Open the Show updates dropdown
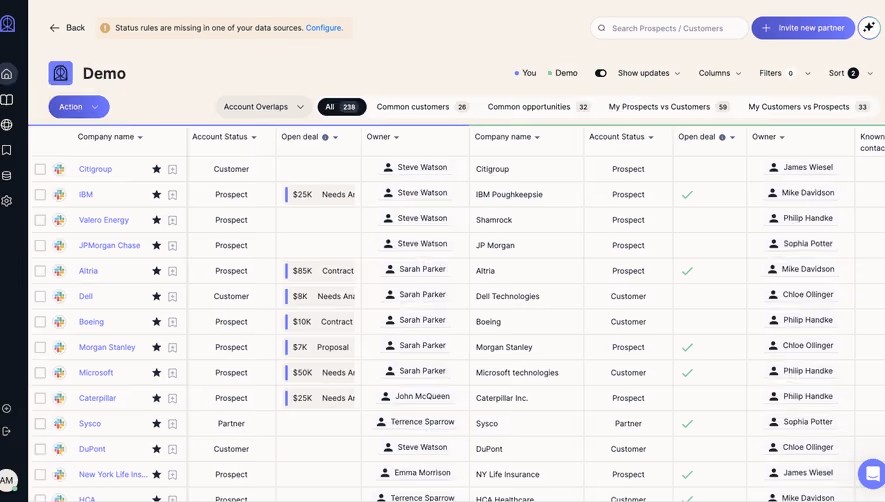The height and width of the screenshot is (502, 885). pos(649,73)
